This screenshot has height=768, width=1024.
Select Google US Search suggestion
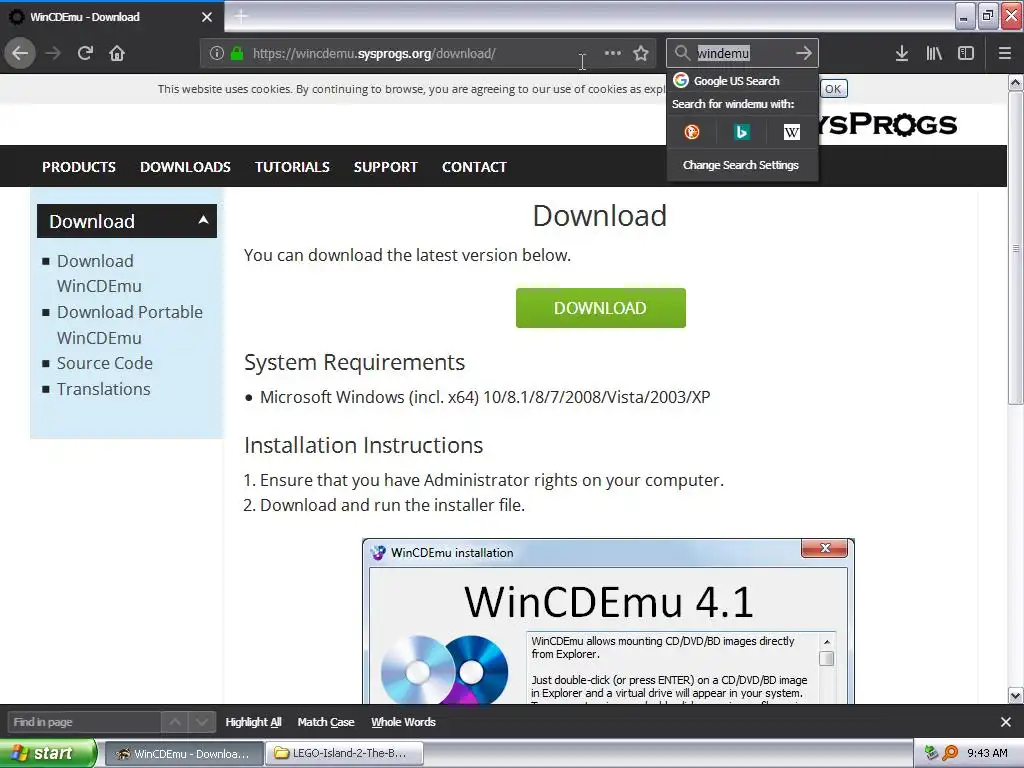point(743,81)
